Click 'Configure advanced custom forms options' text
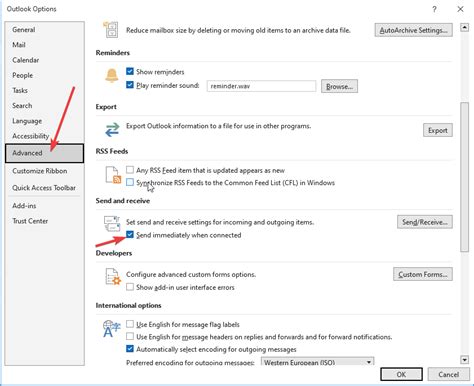 tap(191, 274)
